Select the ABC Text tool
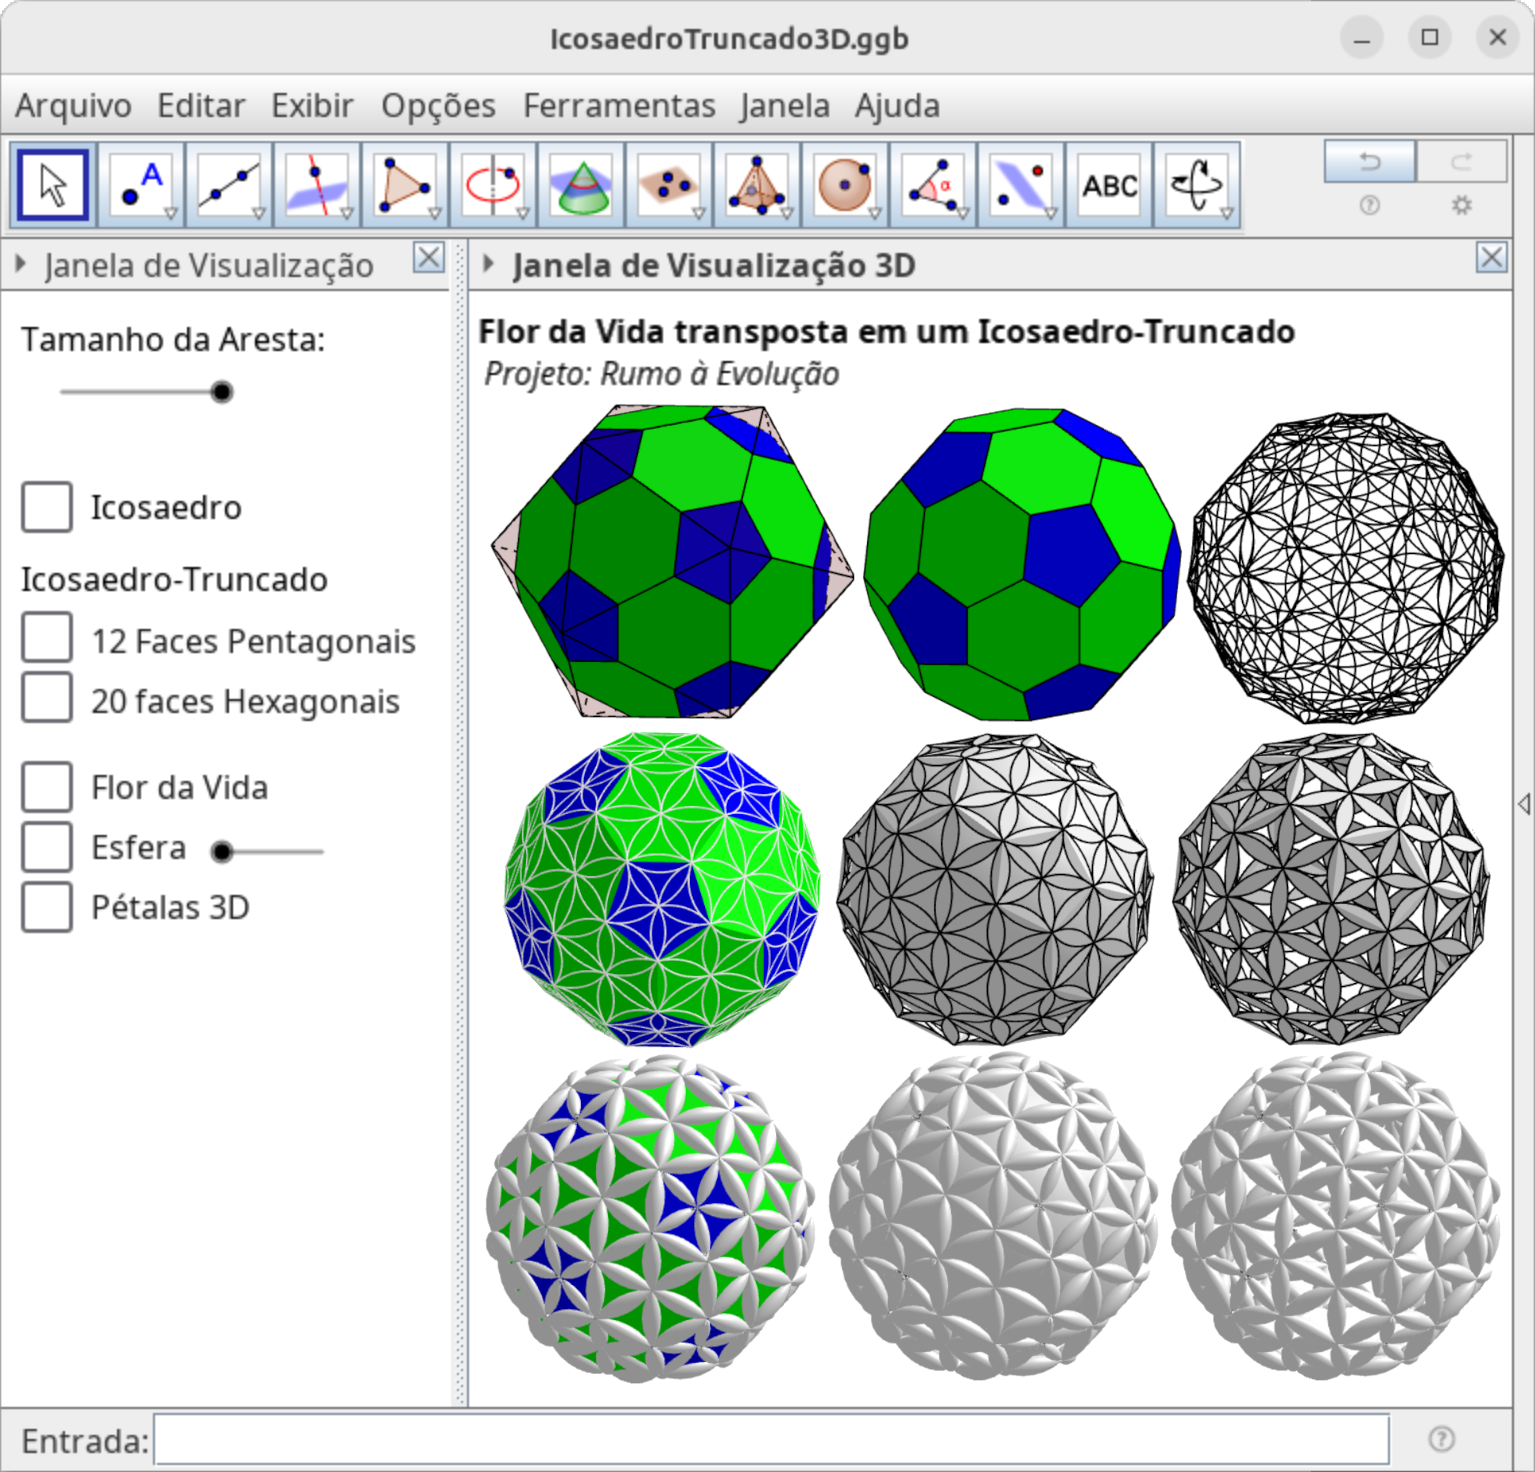Image resolution: width=1535 pixels, height=1472 pixels. pyautogui.click(x=1109, y=185)
